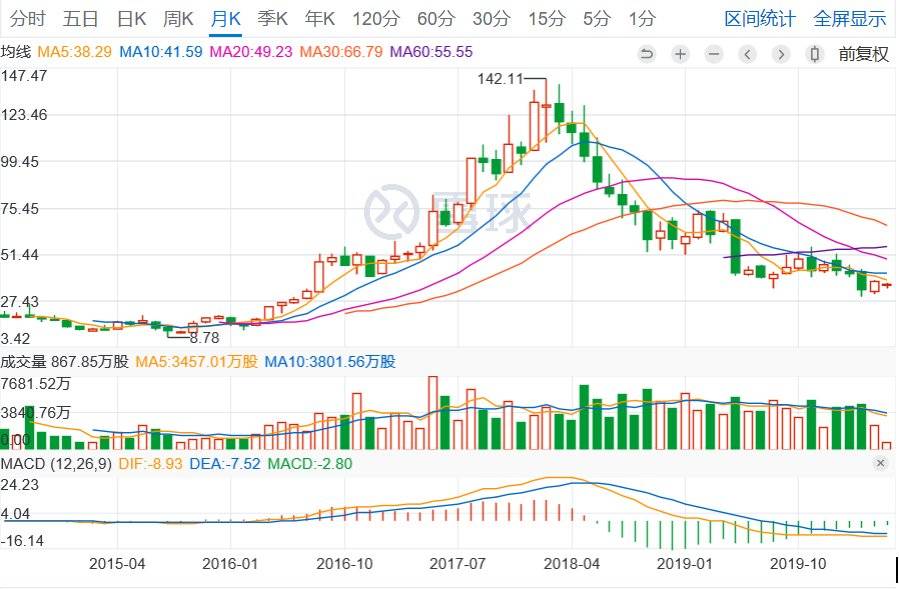Viewport: 899px width, 589px height.
Task: Switch to the 日K tab
Action: pyautogui.click(x=131, y=18)
